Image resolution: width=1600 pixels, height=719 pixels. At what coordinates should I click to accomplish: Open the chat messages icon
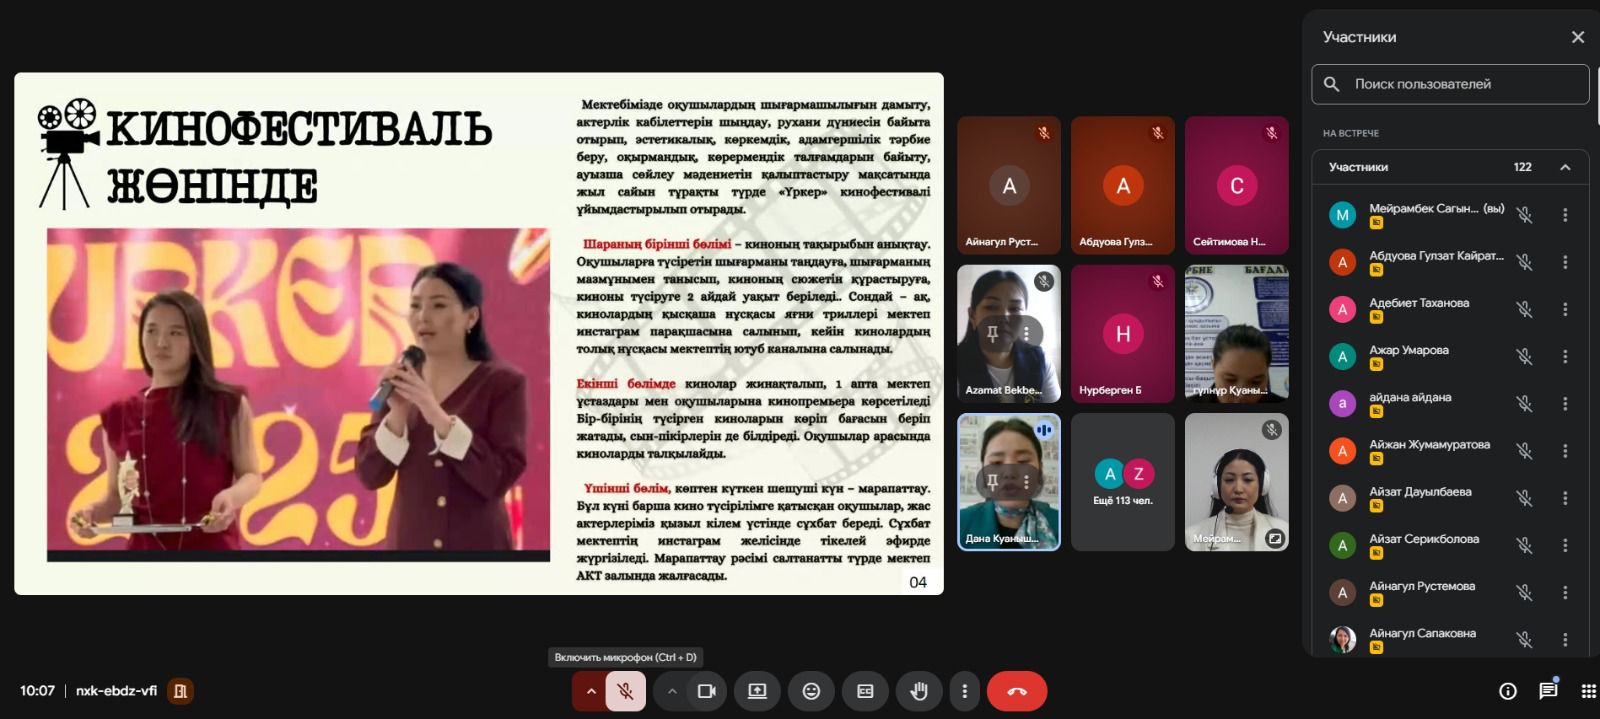pyautogui.click(x=1548, y=691)
